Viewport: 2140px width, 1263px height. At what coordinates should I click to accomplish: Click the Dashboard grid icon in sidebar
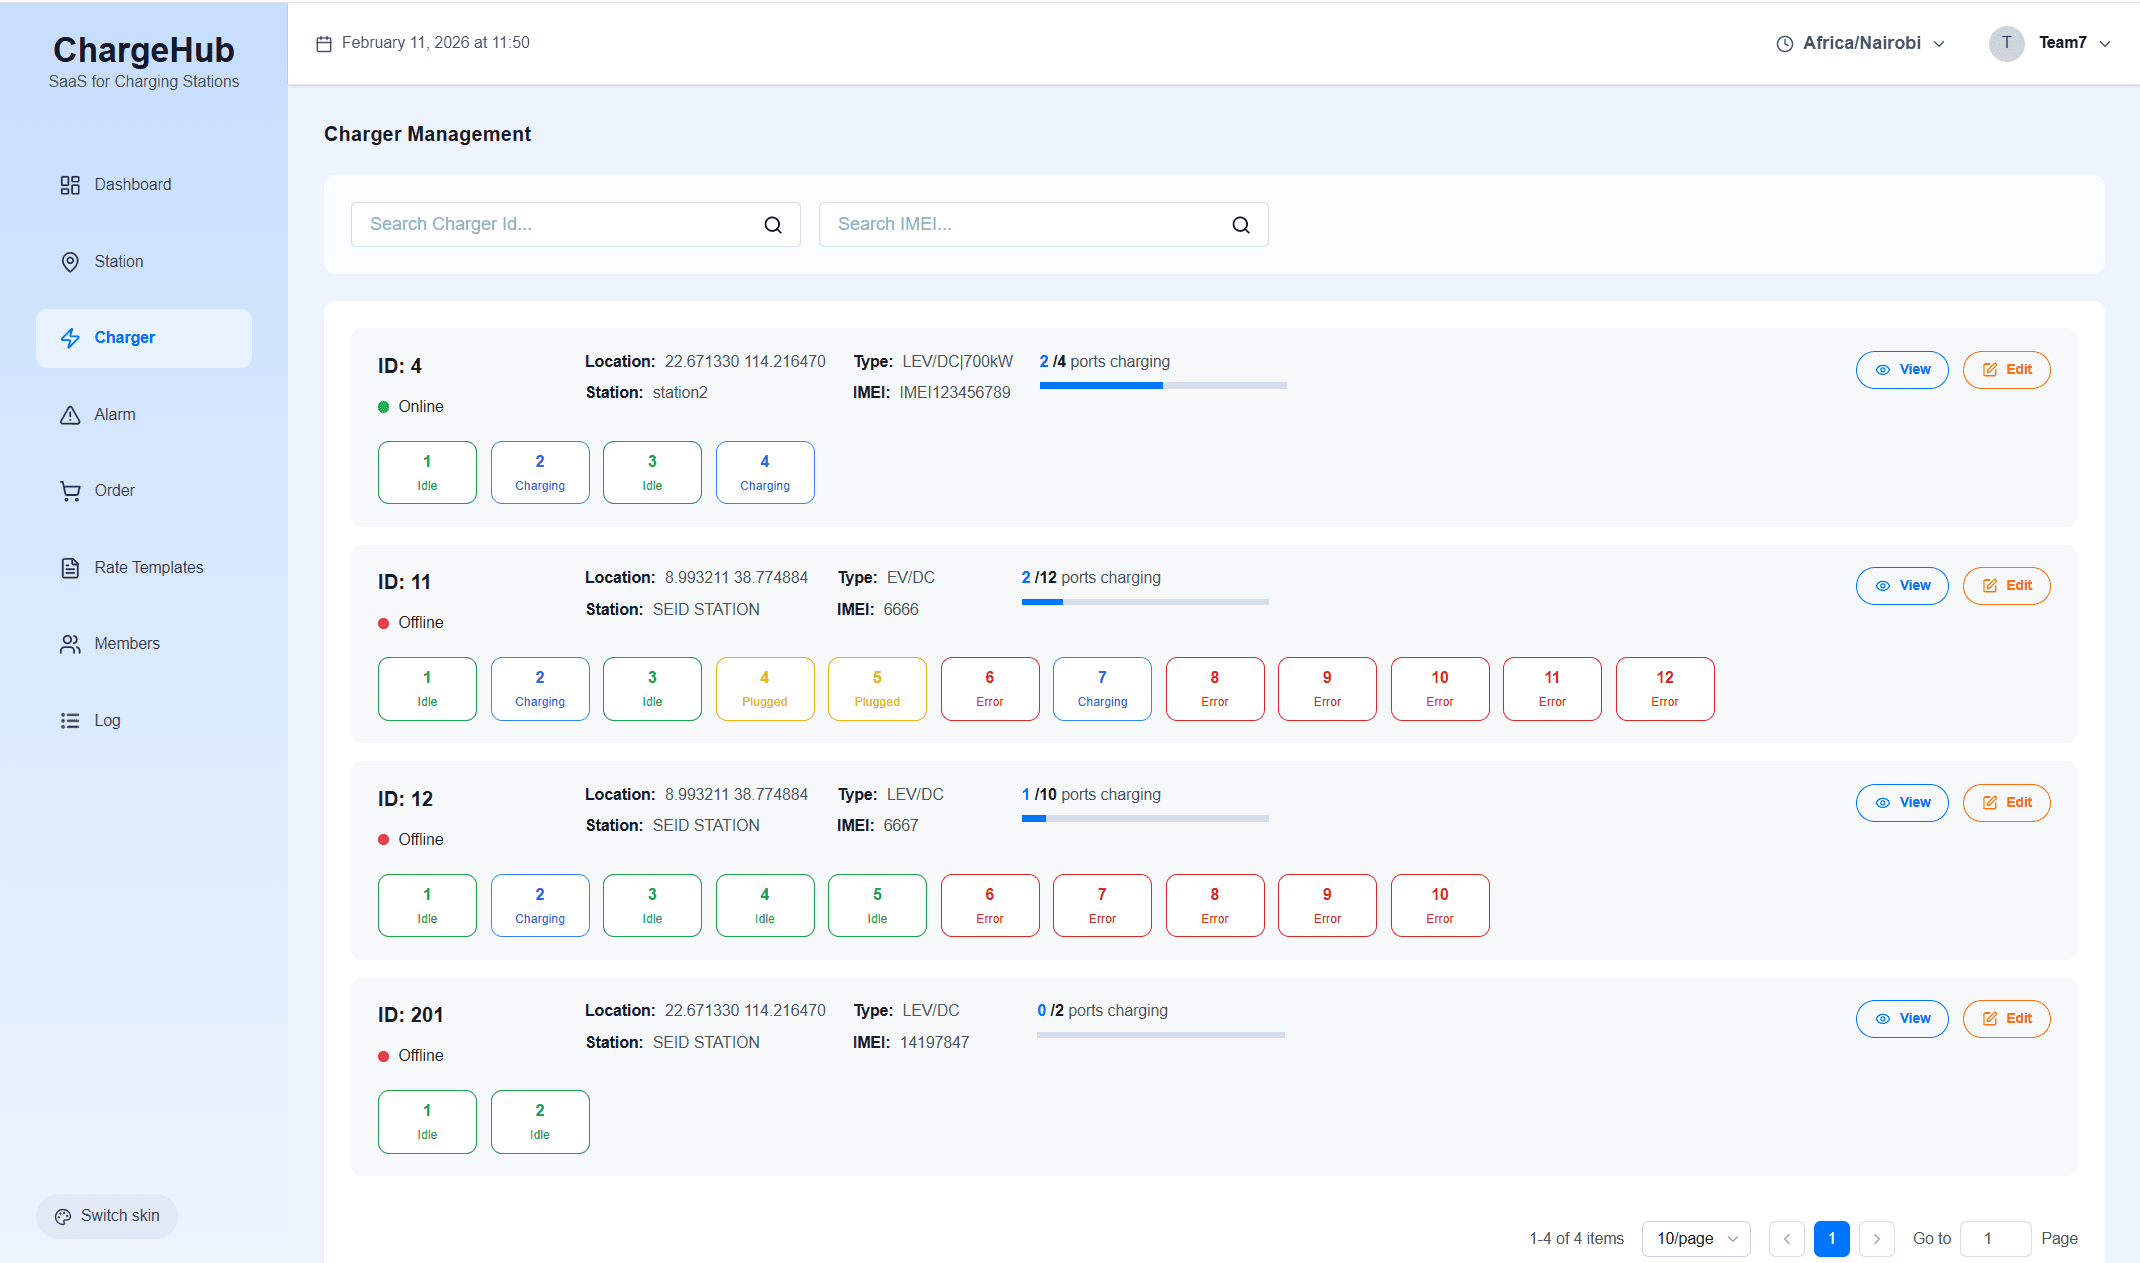70,185
